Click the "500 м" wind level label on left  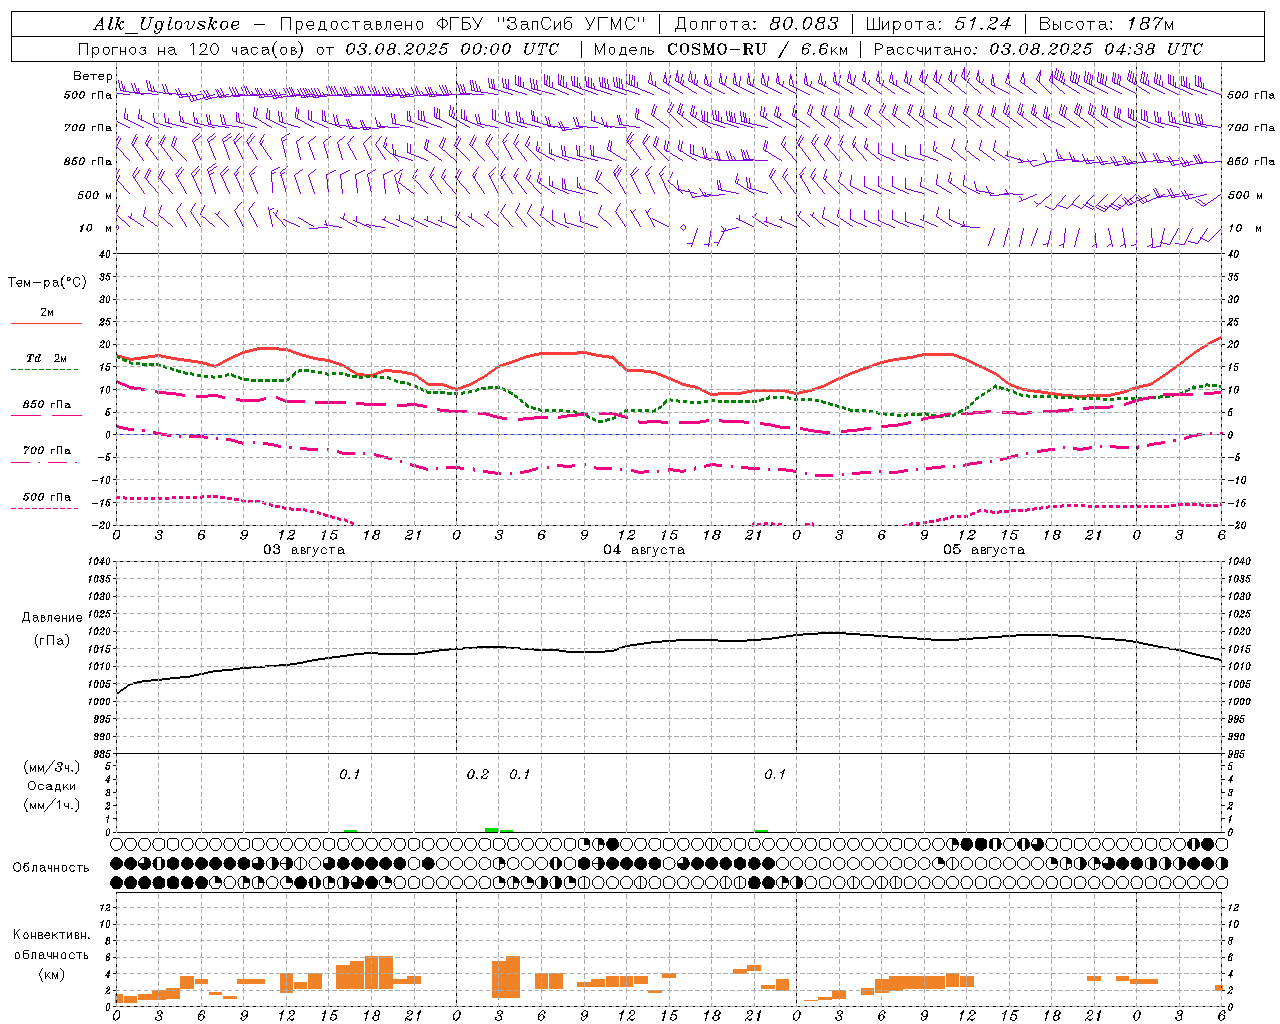click(x=96, y=196)
